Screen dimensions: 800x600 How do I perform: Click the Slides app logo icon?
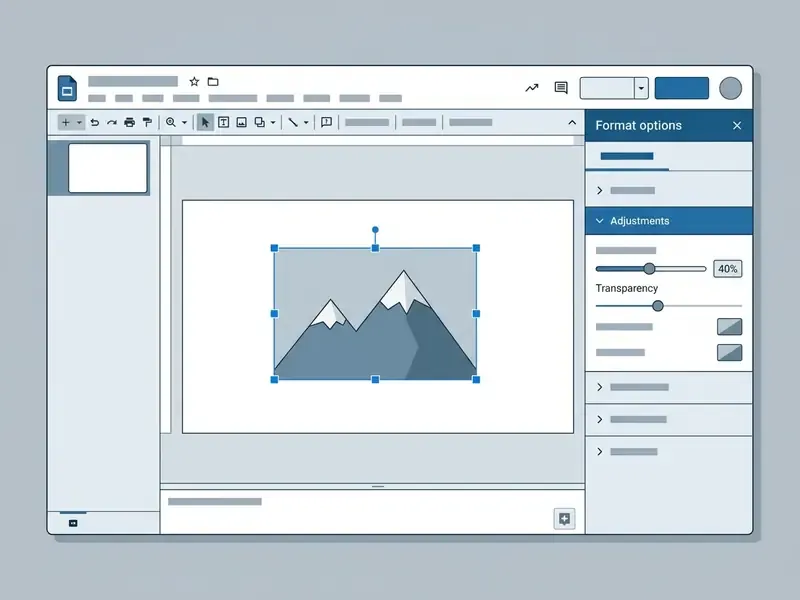(x=67, y=88)
